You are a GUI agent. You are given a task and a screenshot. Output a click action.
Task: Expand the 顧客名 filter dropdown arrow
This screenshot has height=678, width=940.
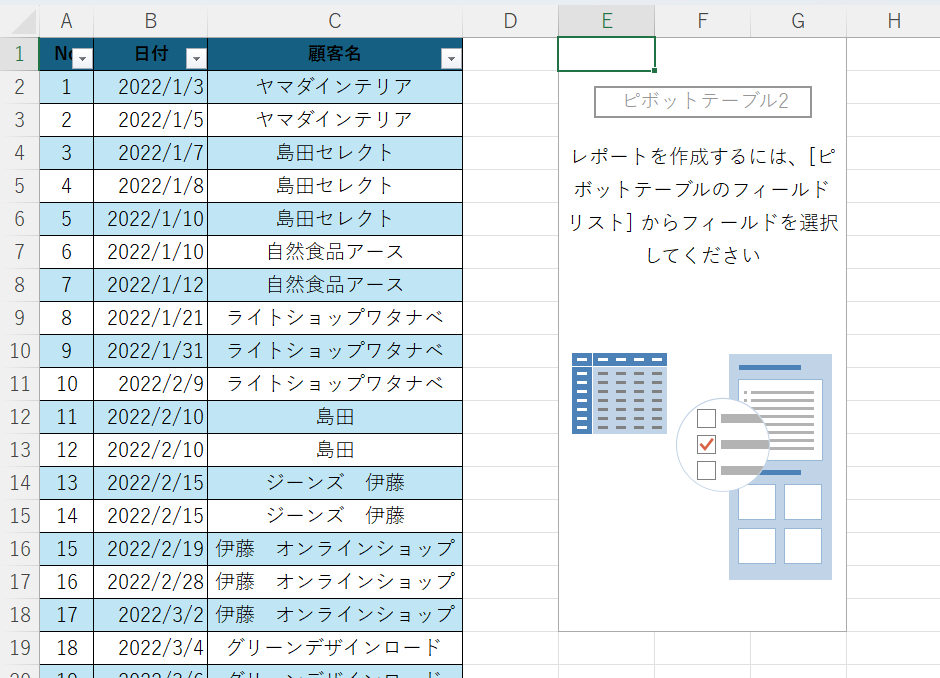tap(451, 59)
